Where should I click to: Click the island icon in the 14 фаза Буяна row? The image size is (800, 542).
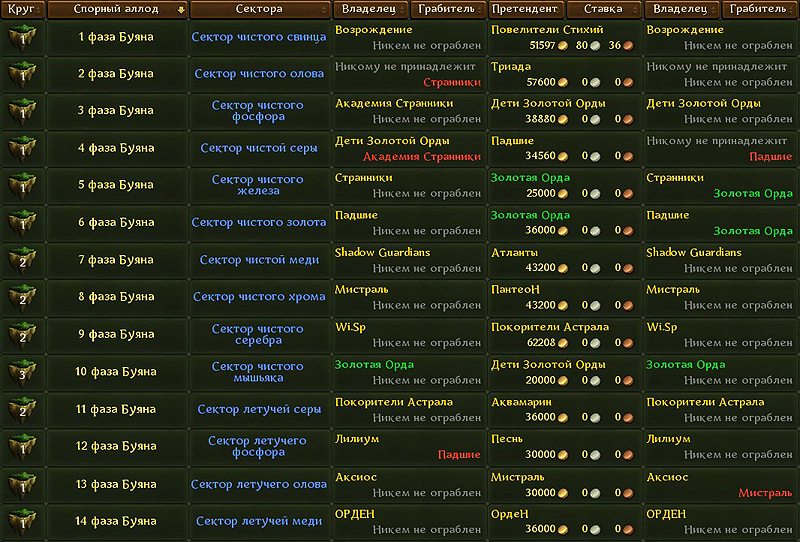21,522
